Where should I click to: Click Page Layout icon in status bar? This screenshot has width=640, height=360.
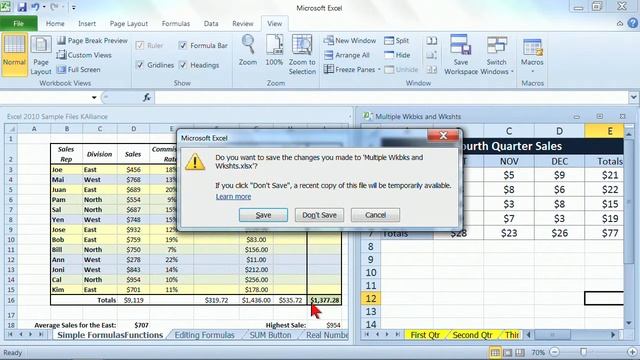[507, 352]
